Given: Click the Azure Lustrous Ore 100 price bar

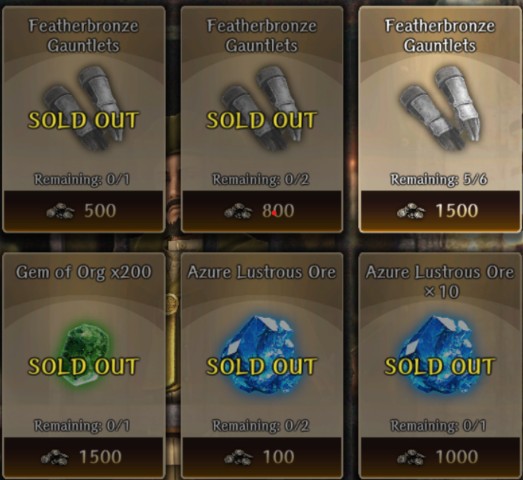Looking at the screenshot, I should tap(262, 457).
